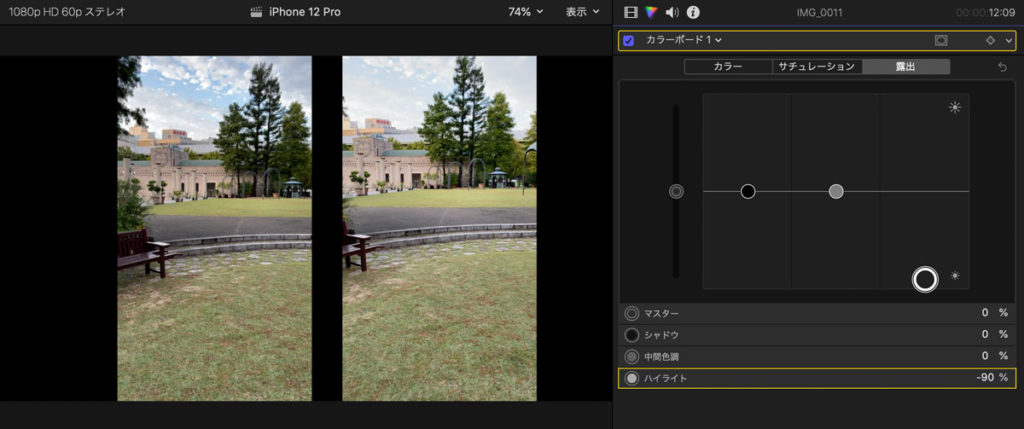
Task: Switch to the 露出 tab
Action: click(x=906, y=67)
